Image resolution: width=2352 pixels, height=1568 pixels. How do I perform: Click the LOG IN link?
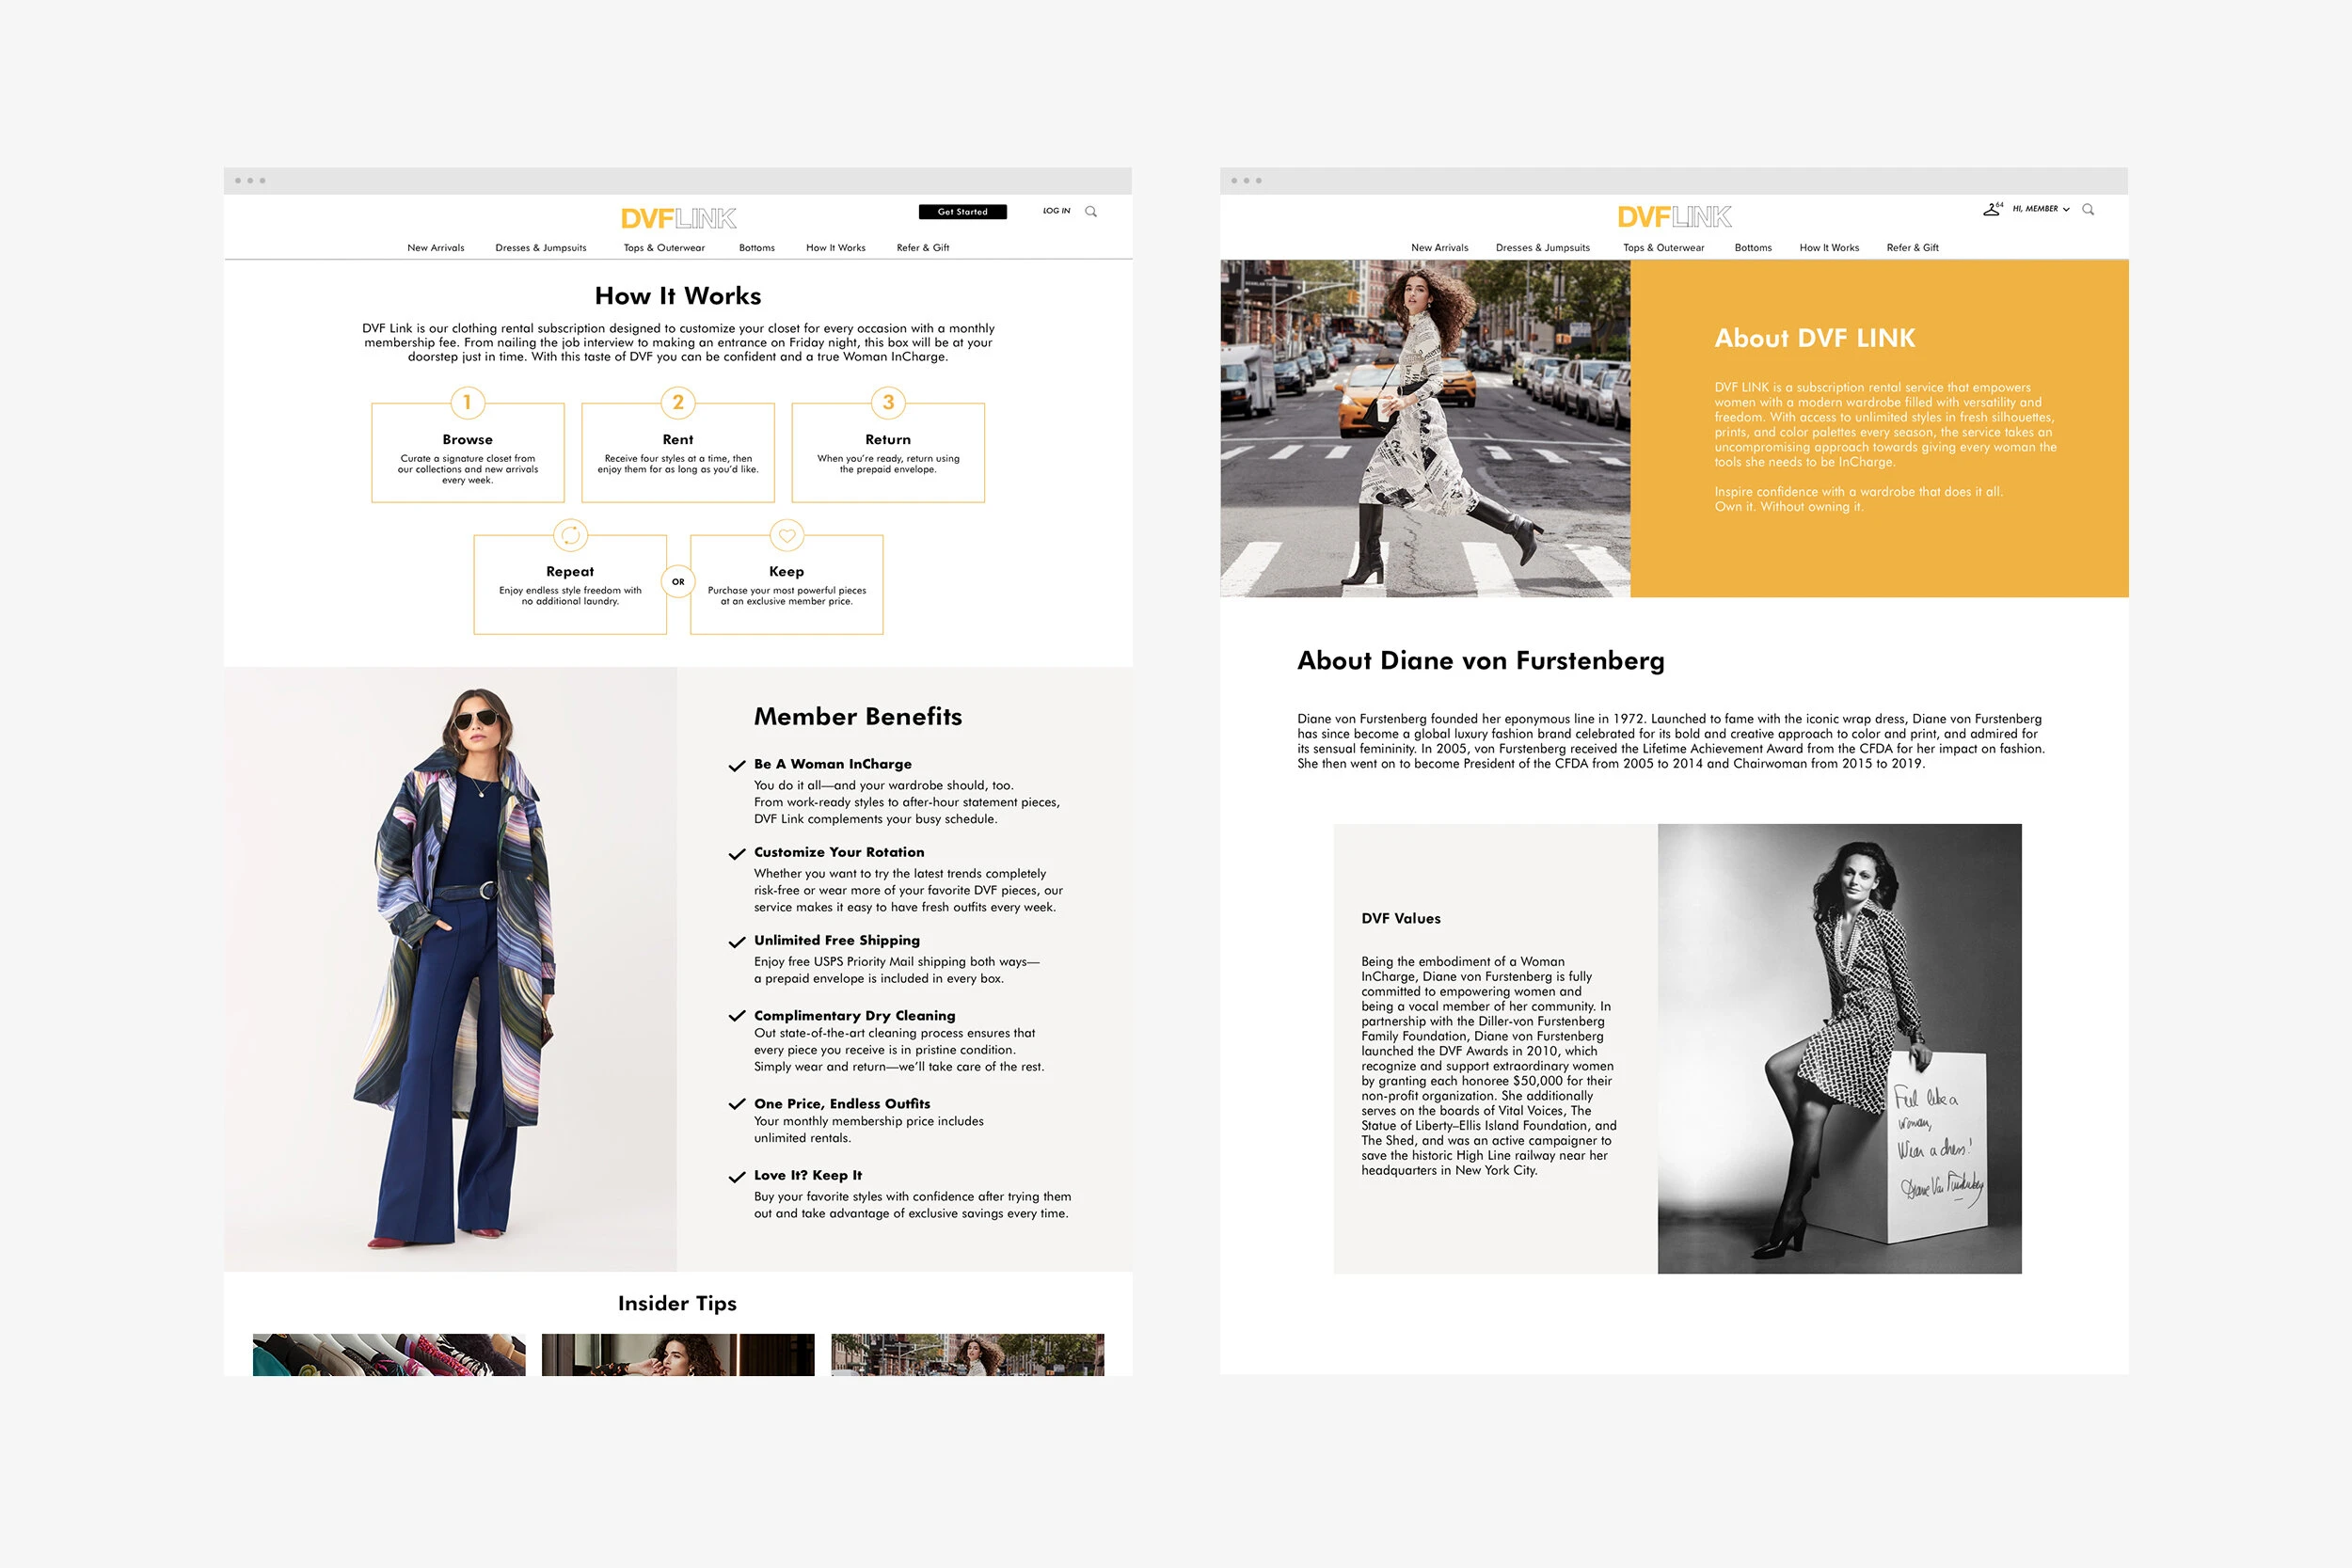1056,211
